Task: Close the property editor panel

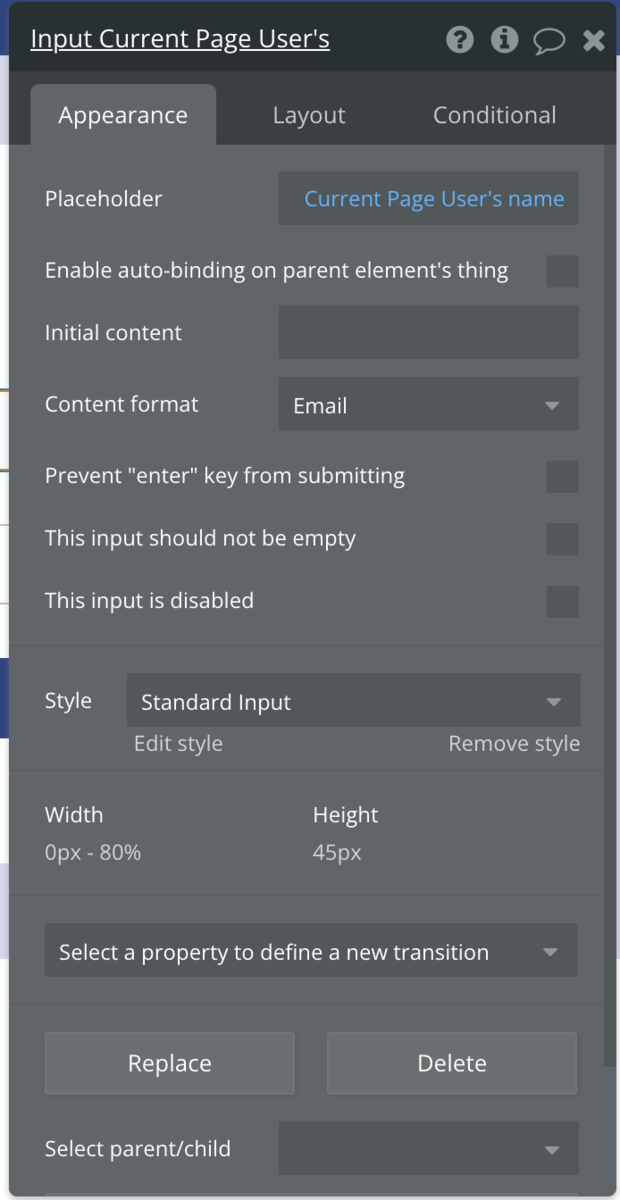Action: pos(594,40)
